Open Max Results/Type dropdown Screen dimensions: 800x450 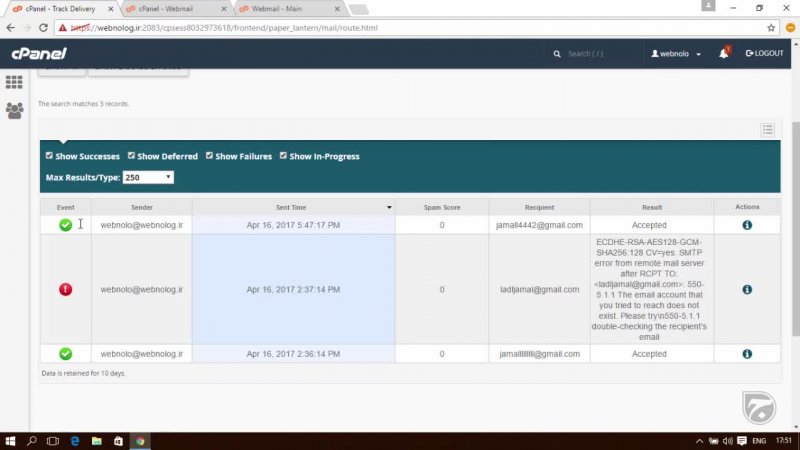(x=148, y=177)
